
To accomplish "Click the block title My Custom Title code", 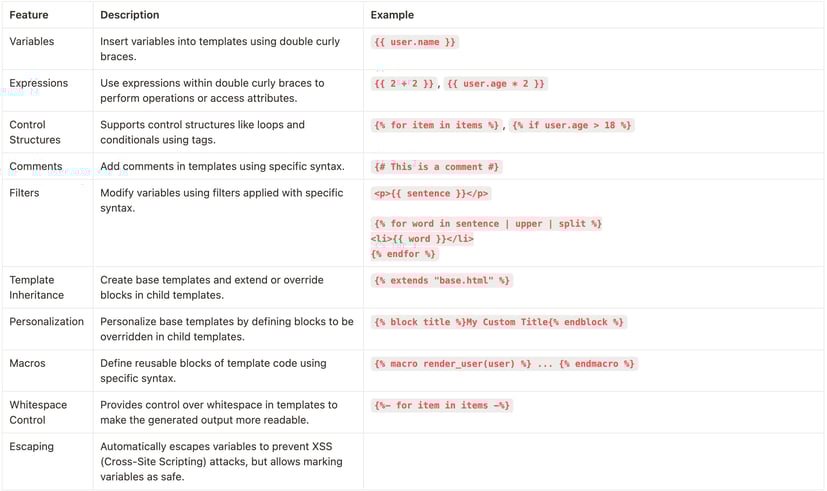I will click(499, 322).
